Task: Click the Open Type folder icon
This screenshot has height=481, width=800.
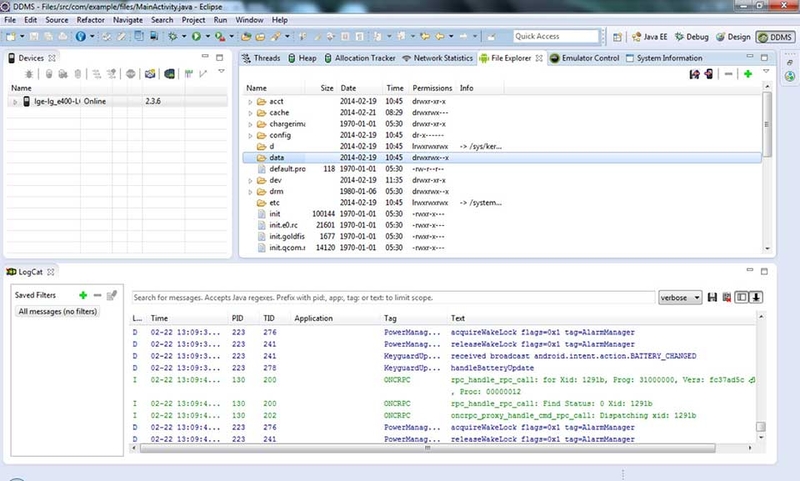Action: point(246,36)
